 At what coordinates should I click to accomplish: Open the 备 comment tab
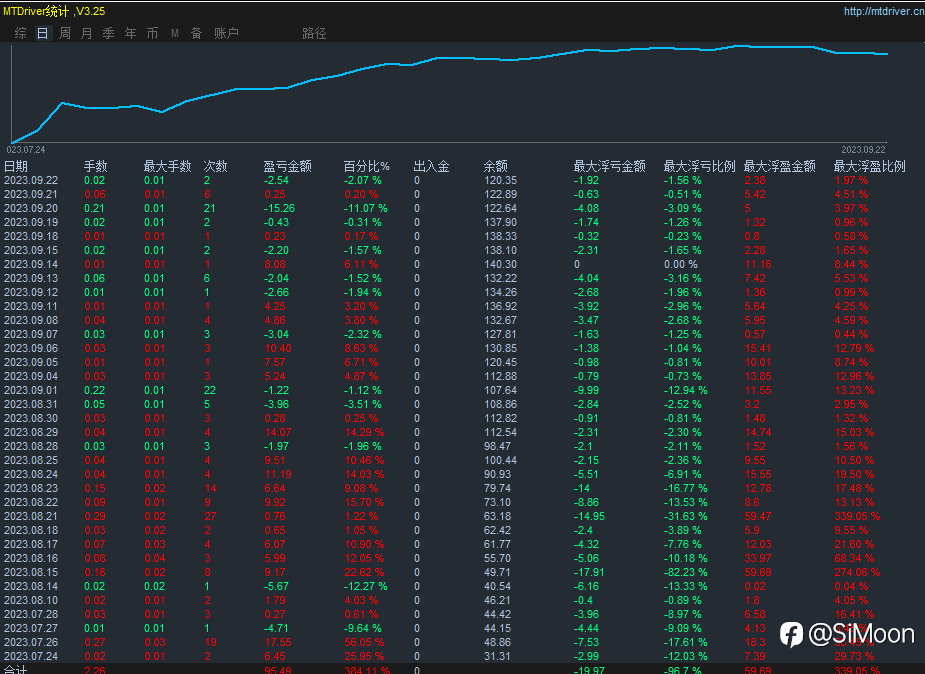click(x=196, y=33)
